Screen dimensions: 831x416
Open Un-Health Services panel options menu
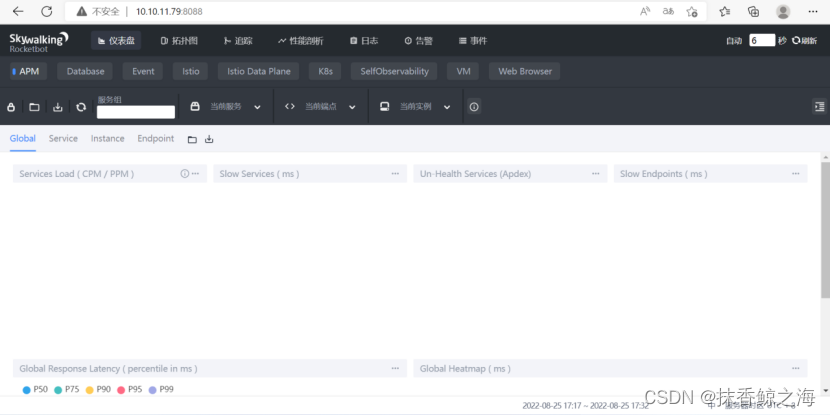596,173
